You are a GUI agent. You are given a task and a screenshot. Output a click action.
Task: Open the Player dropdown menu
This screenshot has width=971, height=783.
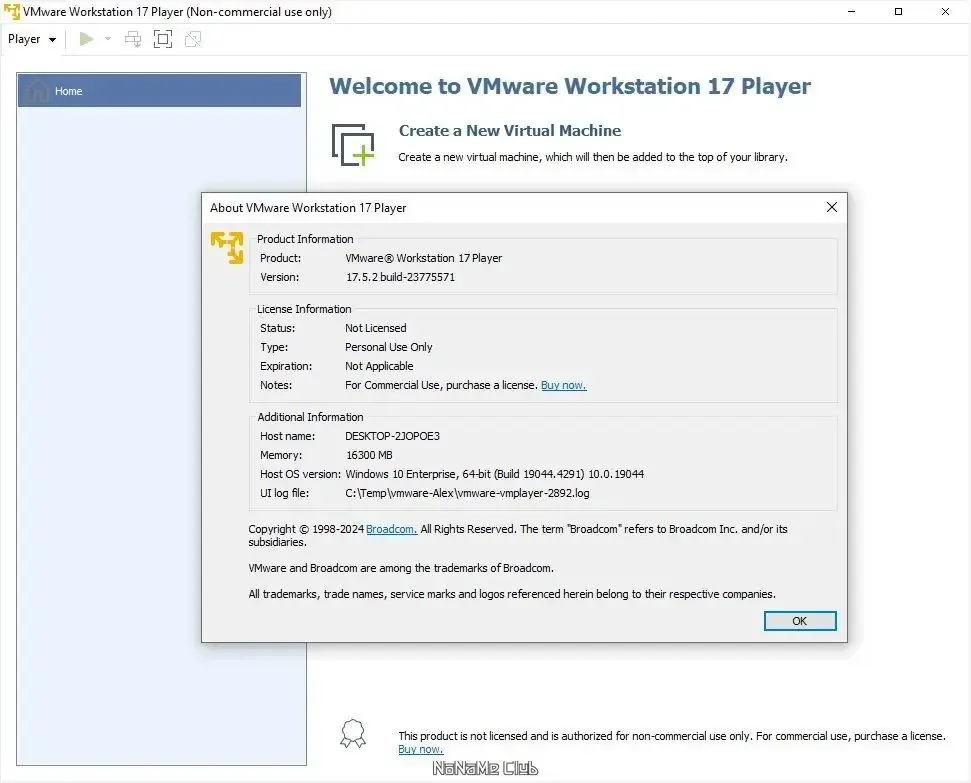tap(32, 39)
